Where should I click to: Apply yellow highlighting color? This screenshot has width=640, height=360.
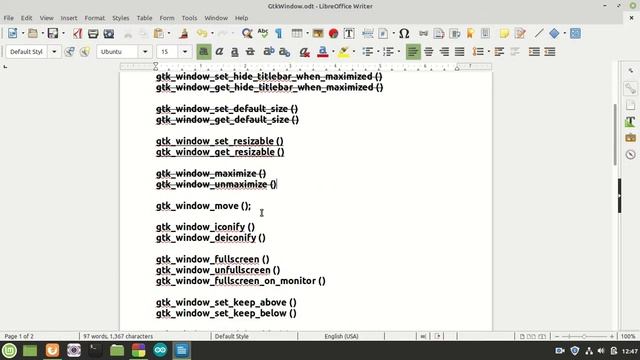pyautogui.click(x=344, y=52)
